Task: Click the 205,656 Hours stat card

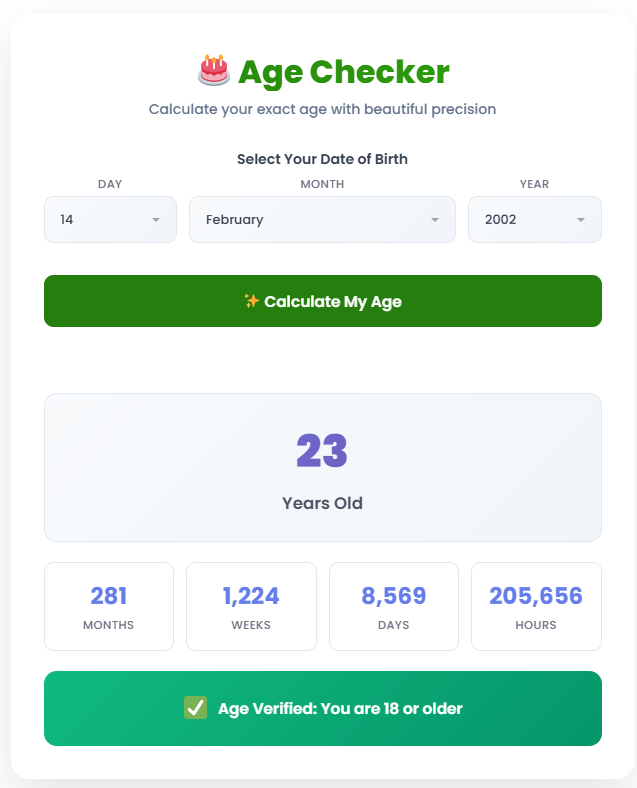Action: click(537, 607)
